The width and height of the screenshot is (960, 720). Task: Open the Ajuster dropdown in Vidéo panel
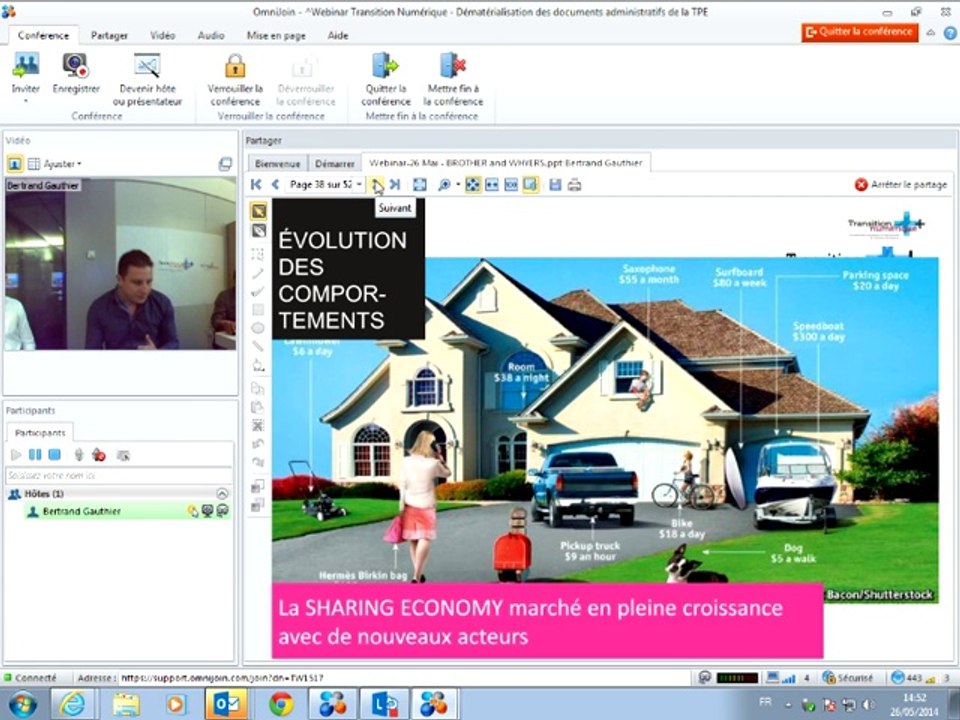click(62, 163)
